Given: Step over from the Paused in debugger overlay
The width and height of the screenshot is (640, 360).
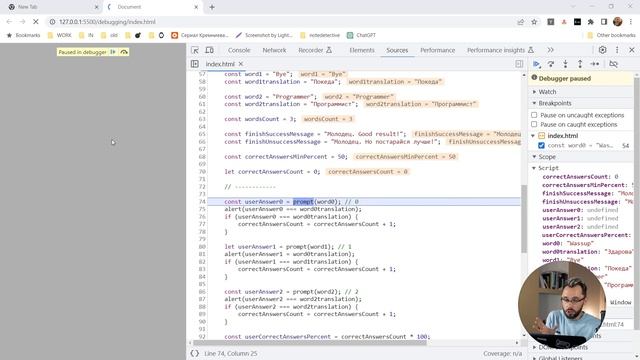Looking at the screenshot, I should [124, 52].
